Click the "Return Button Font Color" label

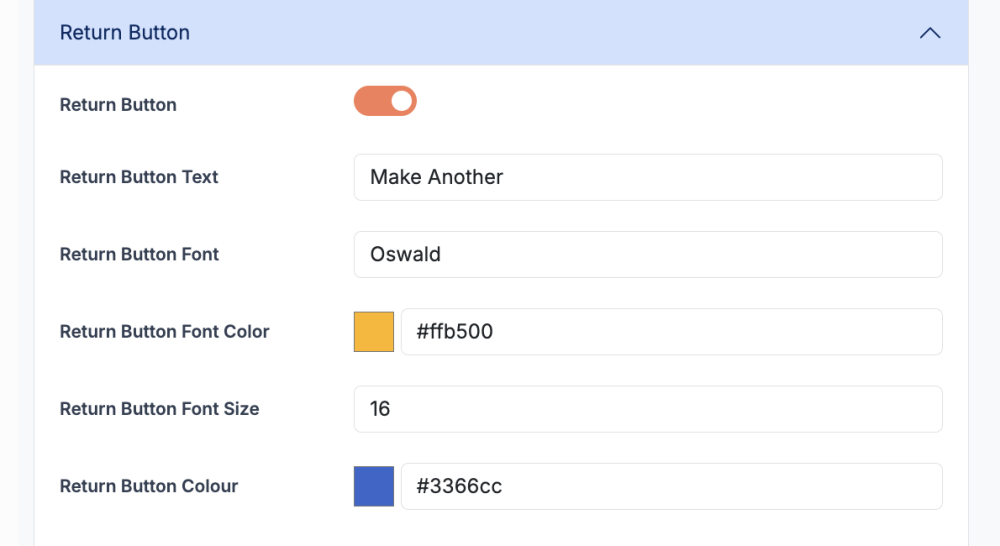165,332
